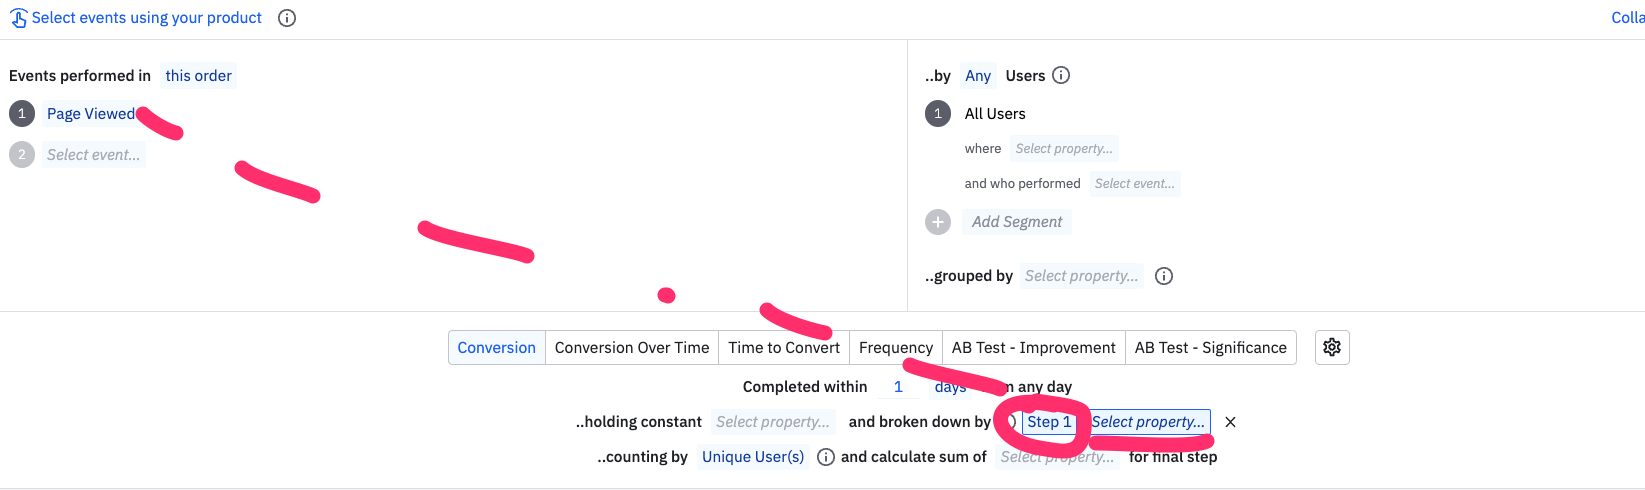Switch to the Time to Convert tab
The height and width of the screenshot is (490, 1645).
784,348
